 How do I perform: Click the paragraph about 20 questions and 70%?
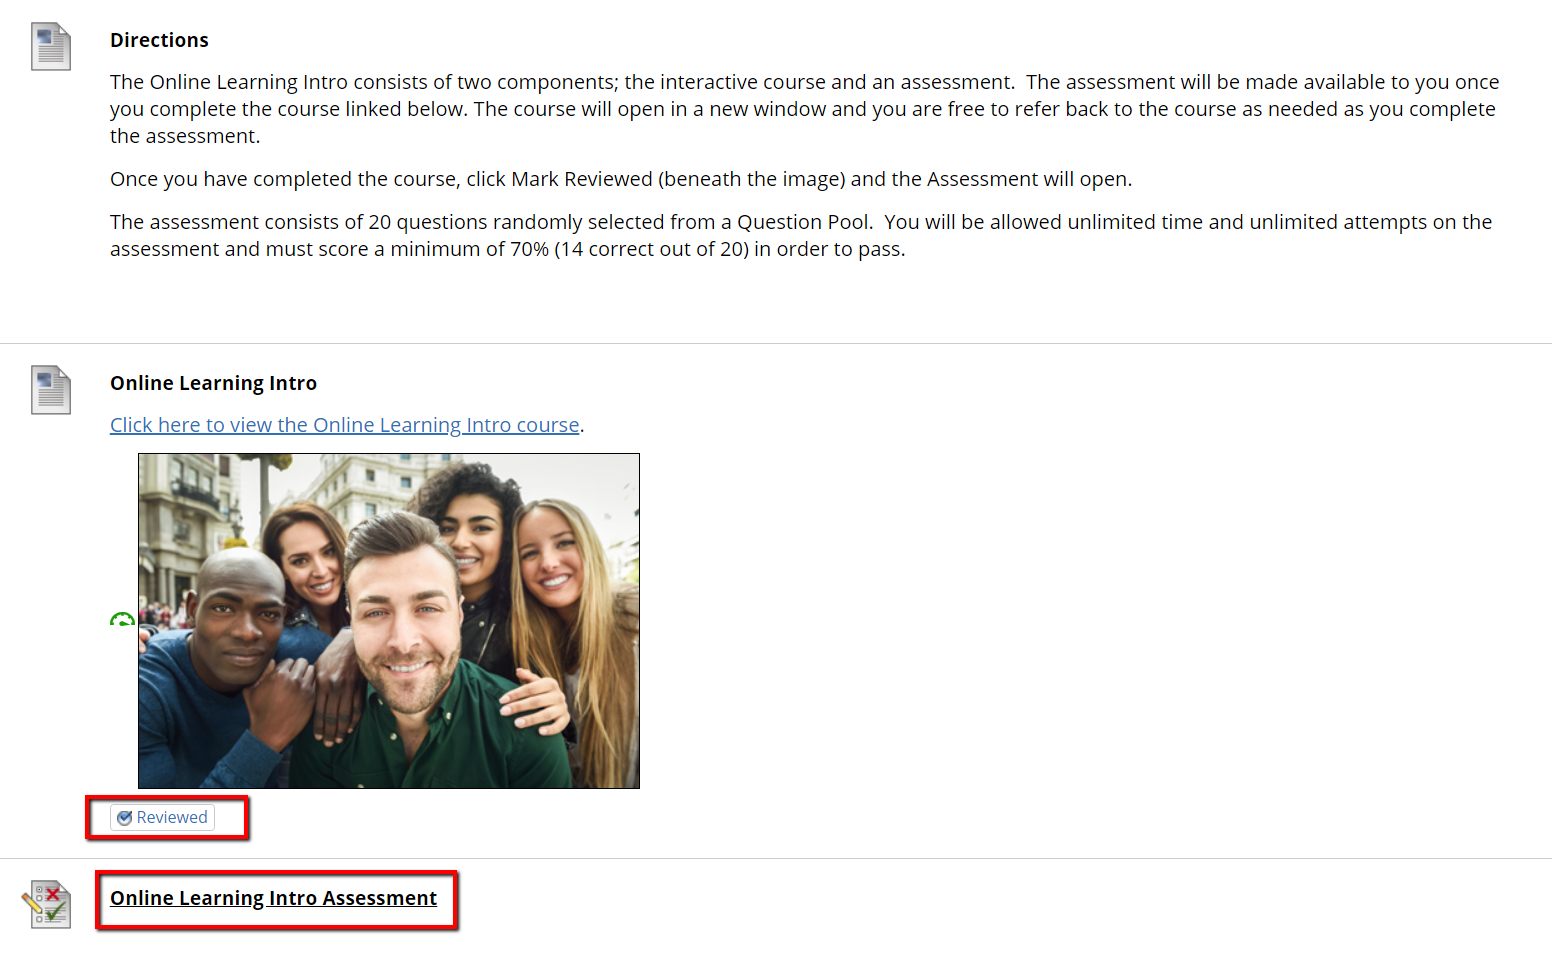point(801,235)
